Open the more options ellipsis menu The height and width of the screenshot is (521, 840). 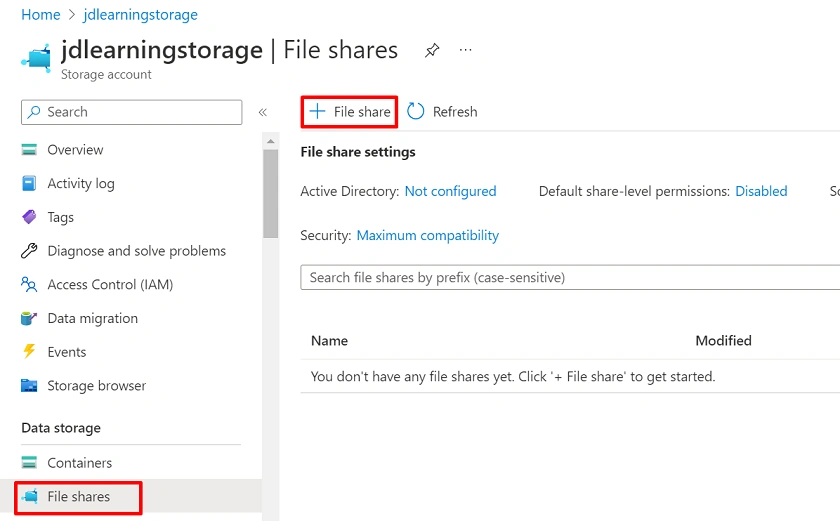click(466, 50)
